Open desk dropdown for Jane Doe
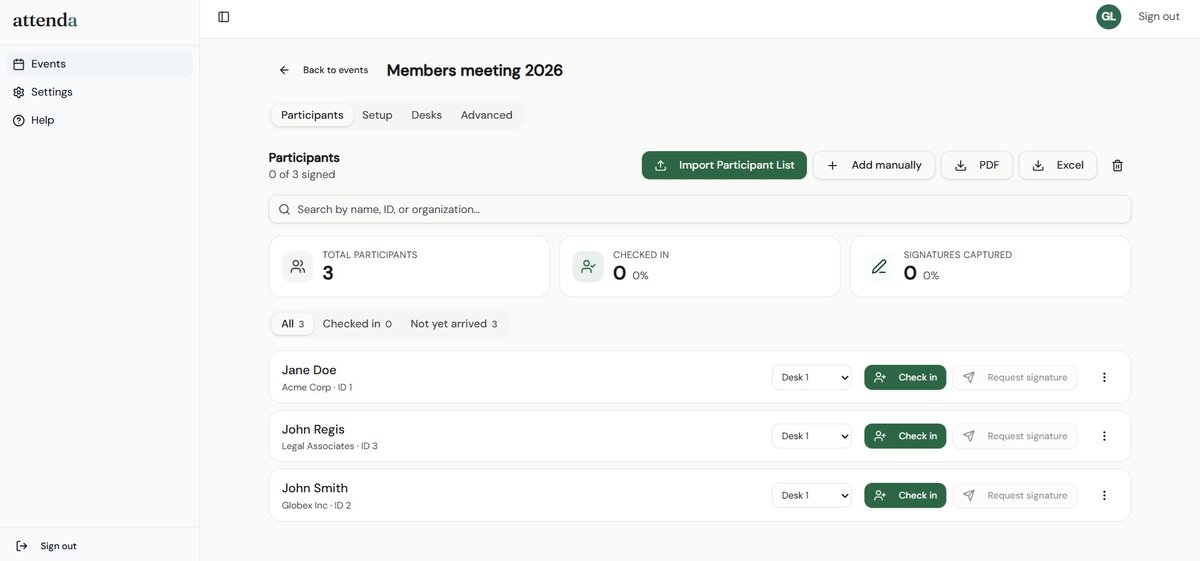 (x=812, y=377)
